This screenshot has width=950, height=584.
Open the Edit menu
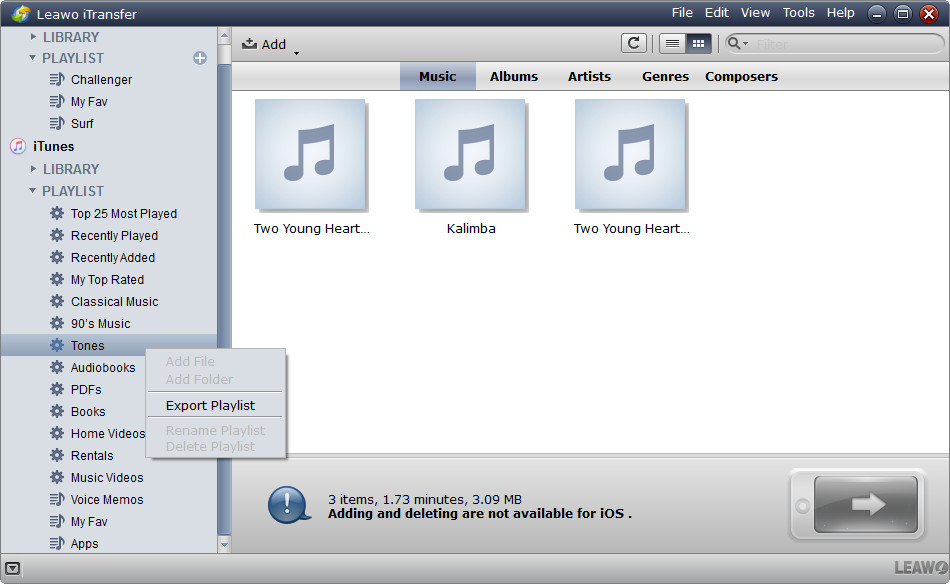tap(717, 13)
